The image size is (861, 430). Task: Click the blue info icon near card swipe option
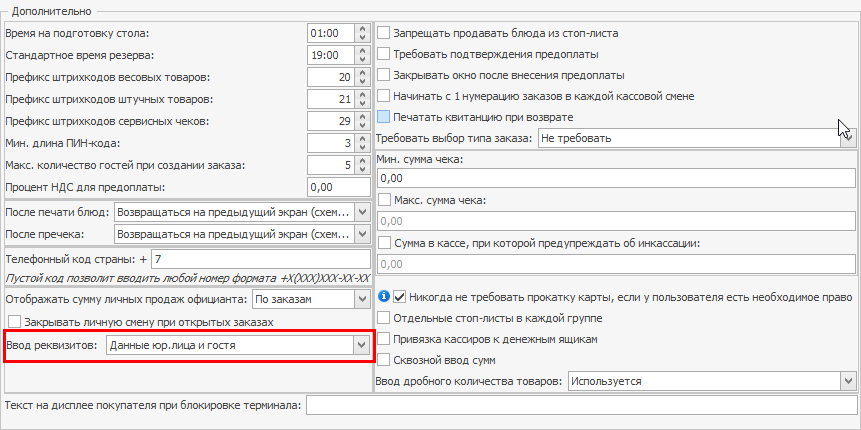tap(384, 297)
